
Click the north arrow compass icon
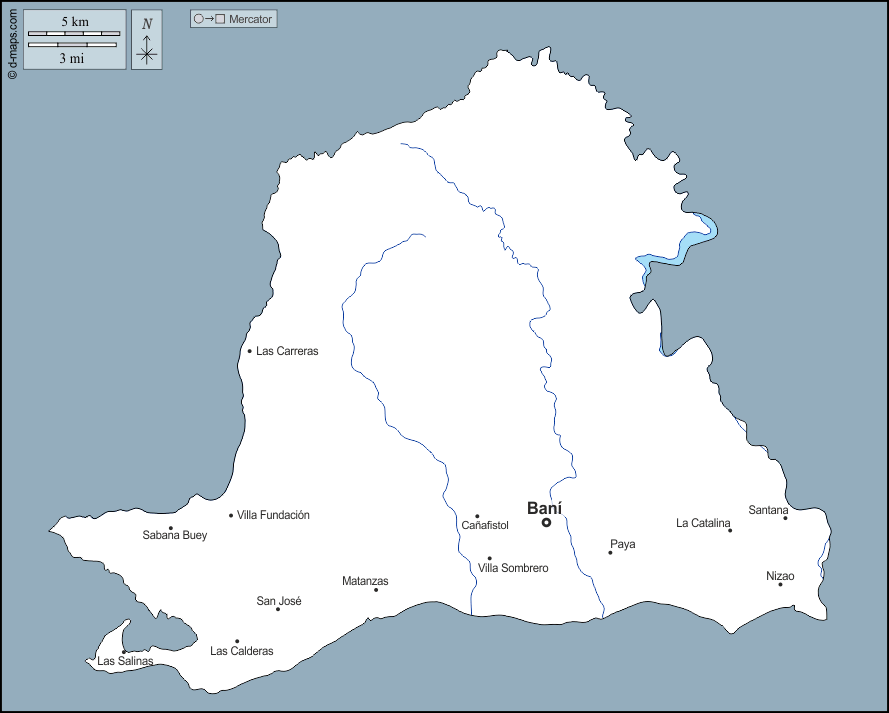tap(147, 40)
